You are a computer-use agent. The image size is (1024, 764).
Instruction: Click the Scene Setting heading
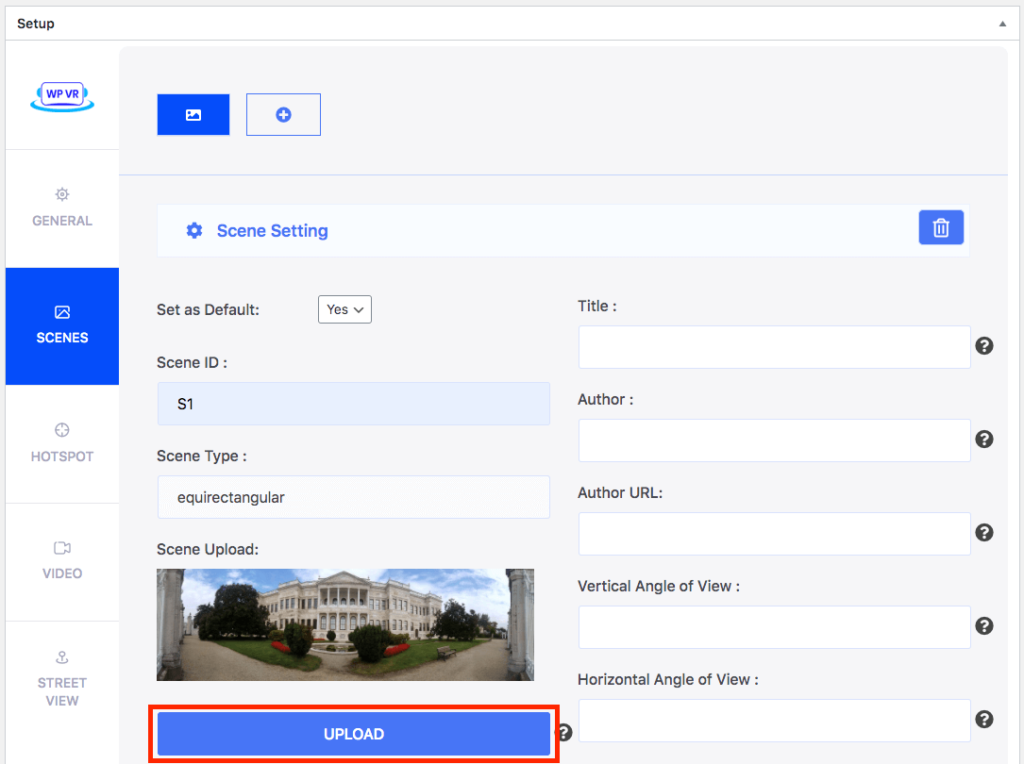pyautogui.click(x=272, y=231)
